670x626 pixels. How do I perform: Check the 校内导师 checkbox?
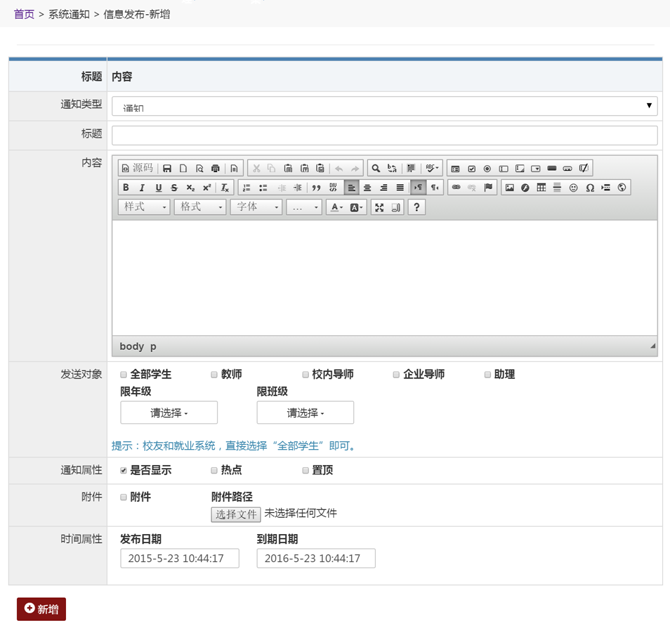pyautogui.click(x=306, y=375)
